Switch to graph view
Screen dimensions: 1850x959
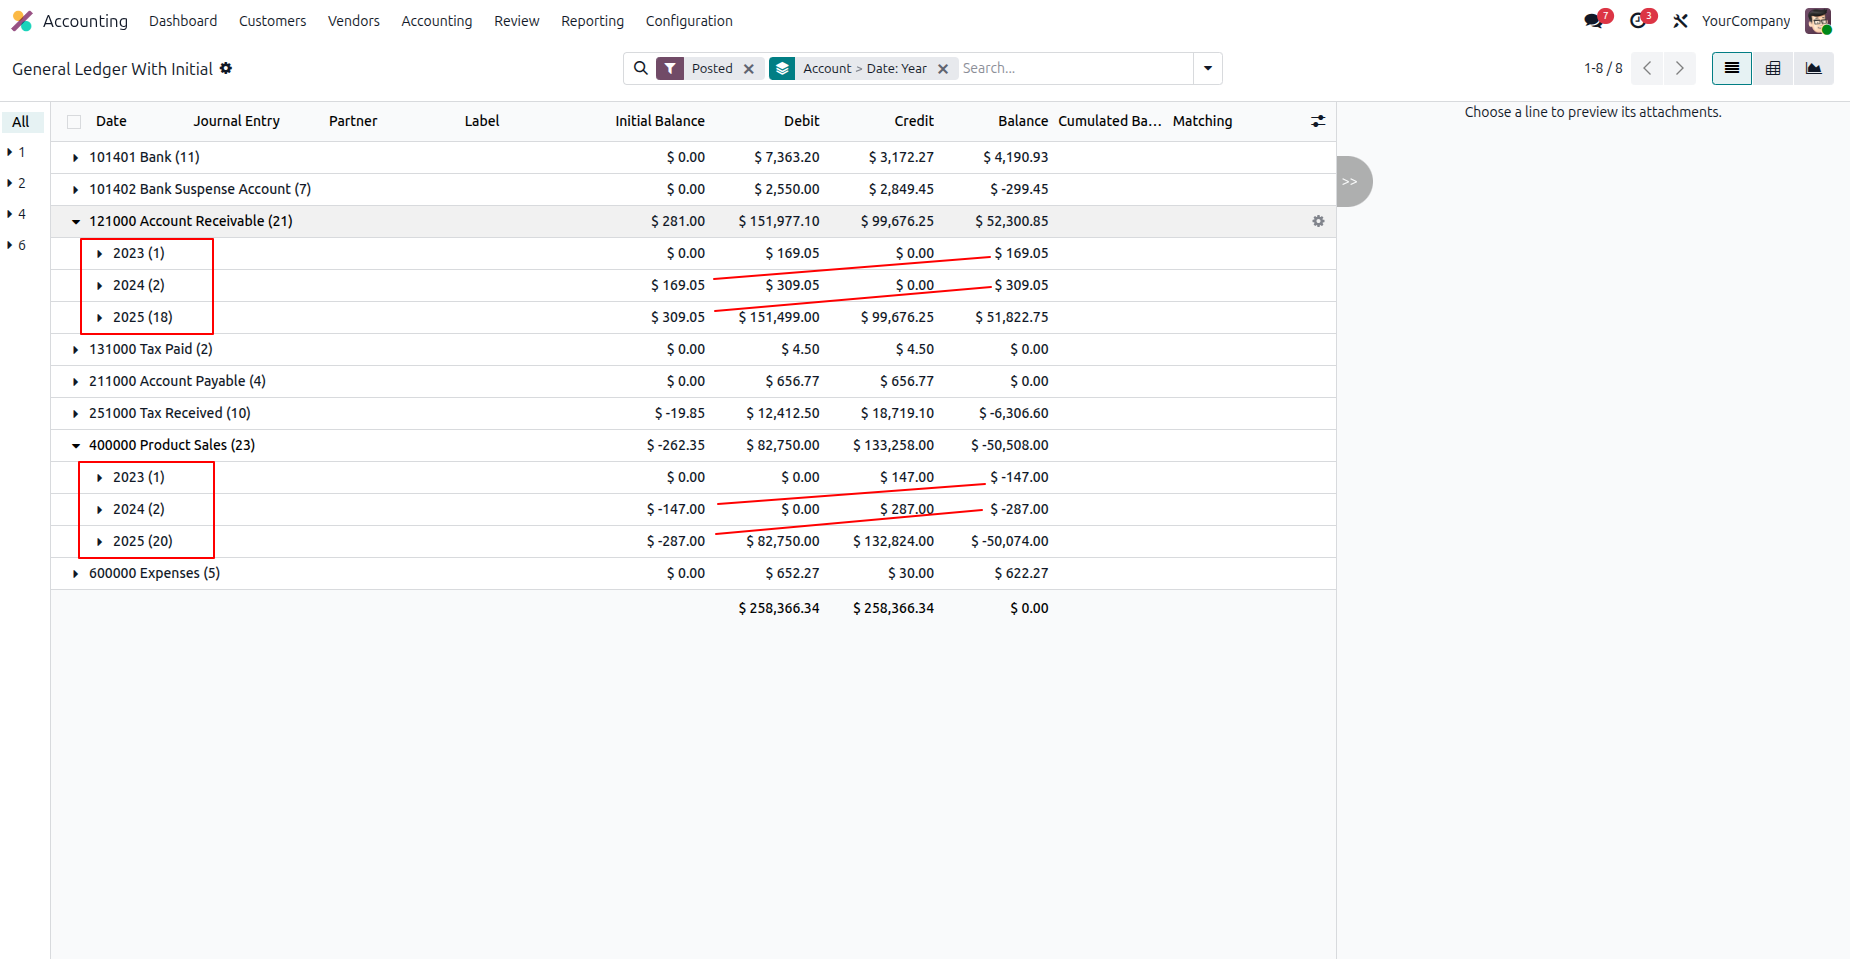point(1813,68)
